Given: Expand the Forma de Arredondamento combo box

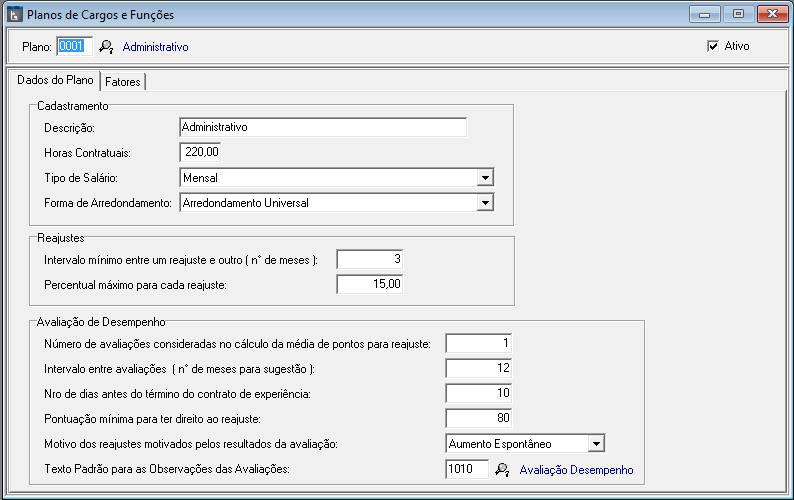Looking at the screenshot, I should pyautogui.click(x=485, y=203).
